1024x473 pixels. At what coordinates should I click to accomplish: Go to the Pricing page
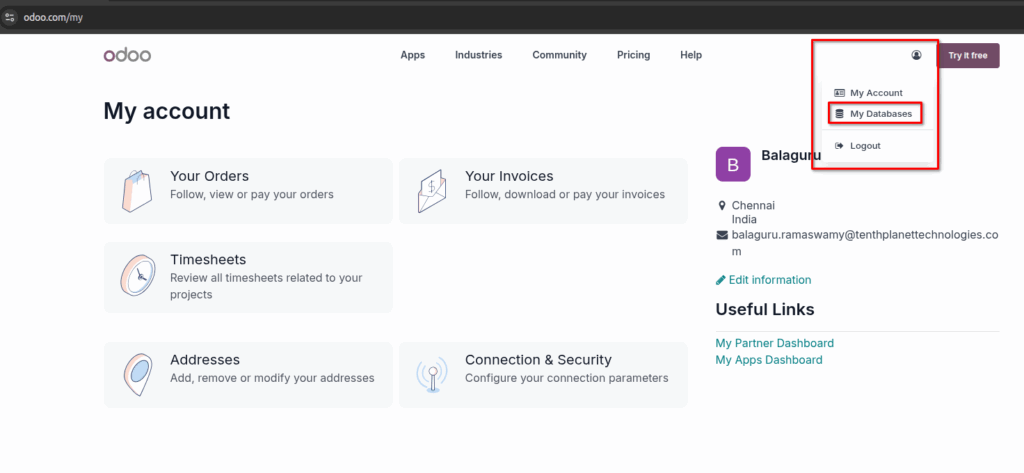pyautogui.click(x=633, y=55)
